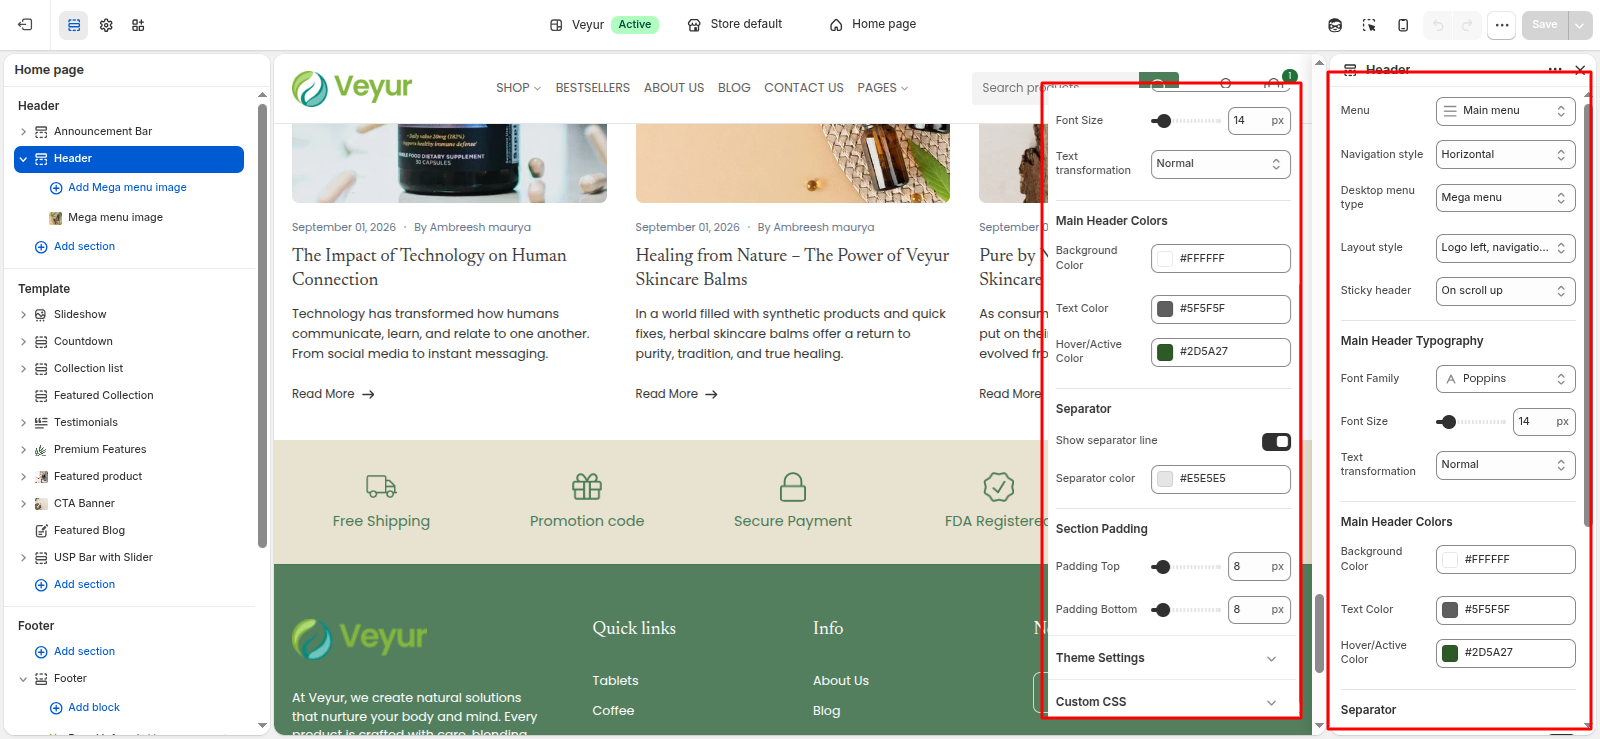Select the Testimonials section in the sidebar

click(x=86, y=423)
